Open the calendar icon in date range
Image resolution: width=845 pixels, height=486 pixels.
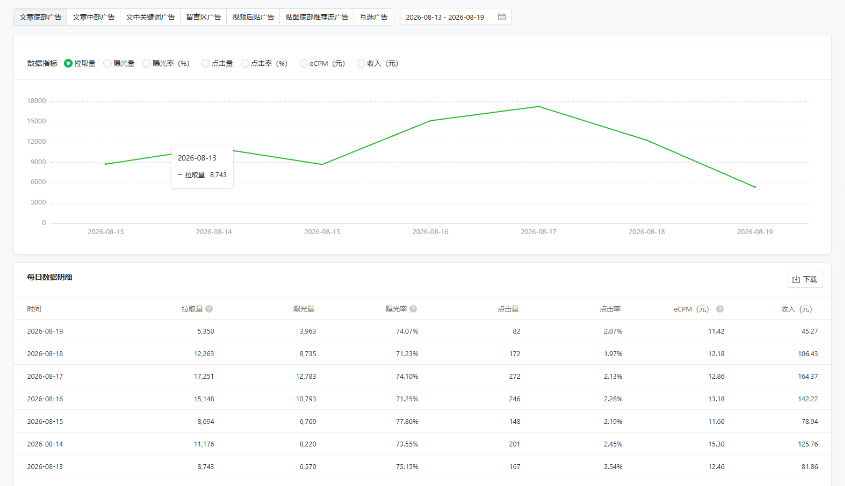click(502, 17)
